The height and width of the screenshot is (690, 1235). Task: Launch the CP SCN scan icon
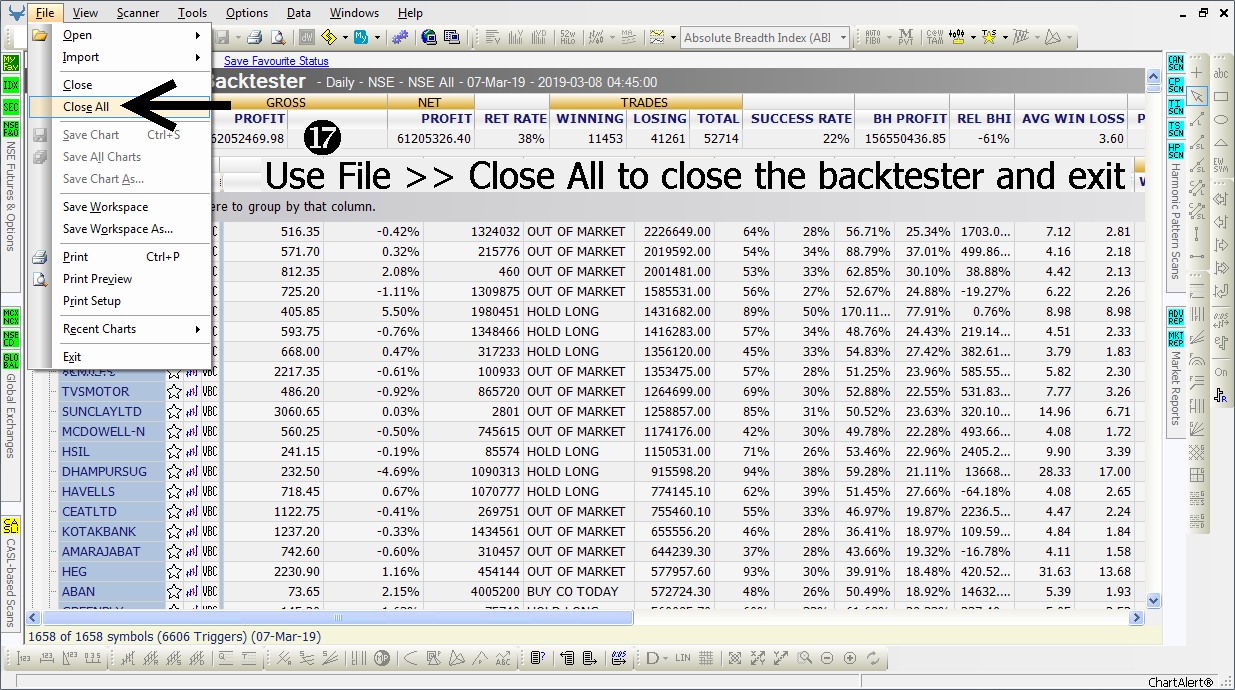point(1176,85)
